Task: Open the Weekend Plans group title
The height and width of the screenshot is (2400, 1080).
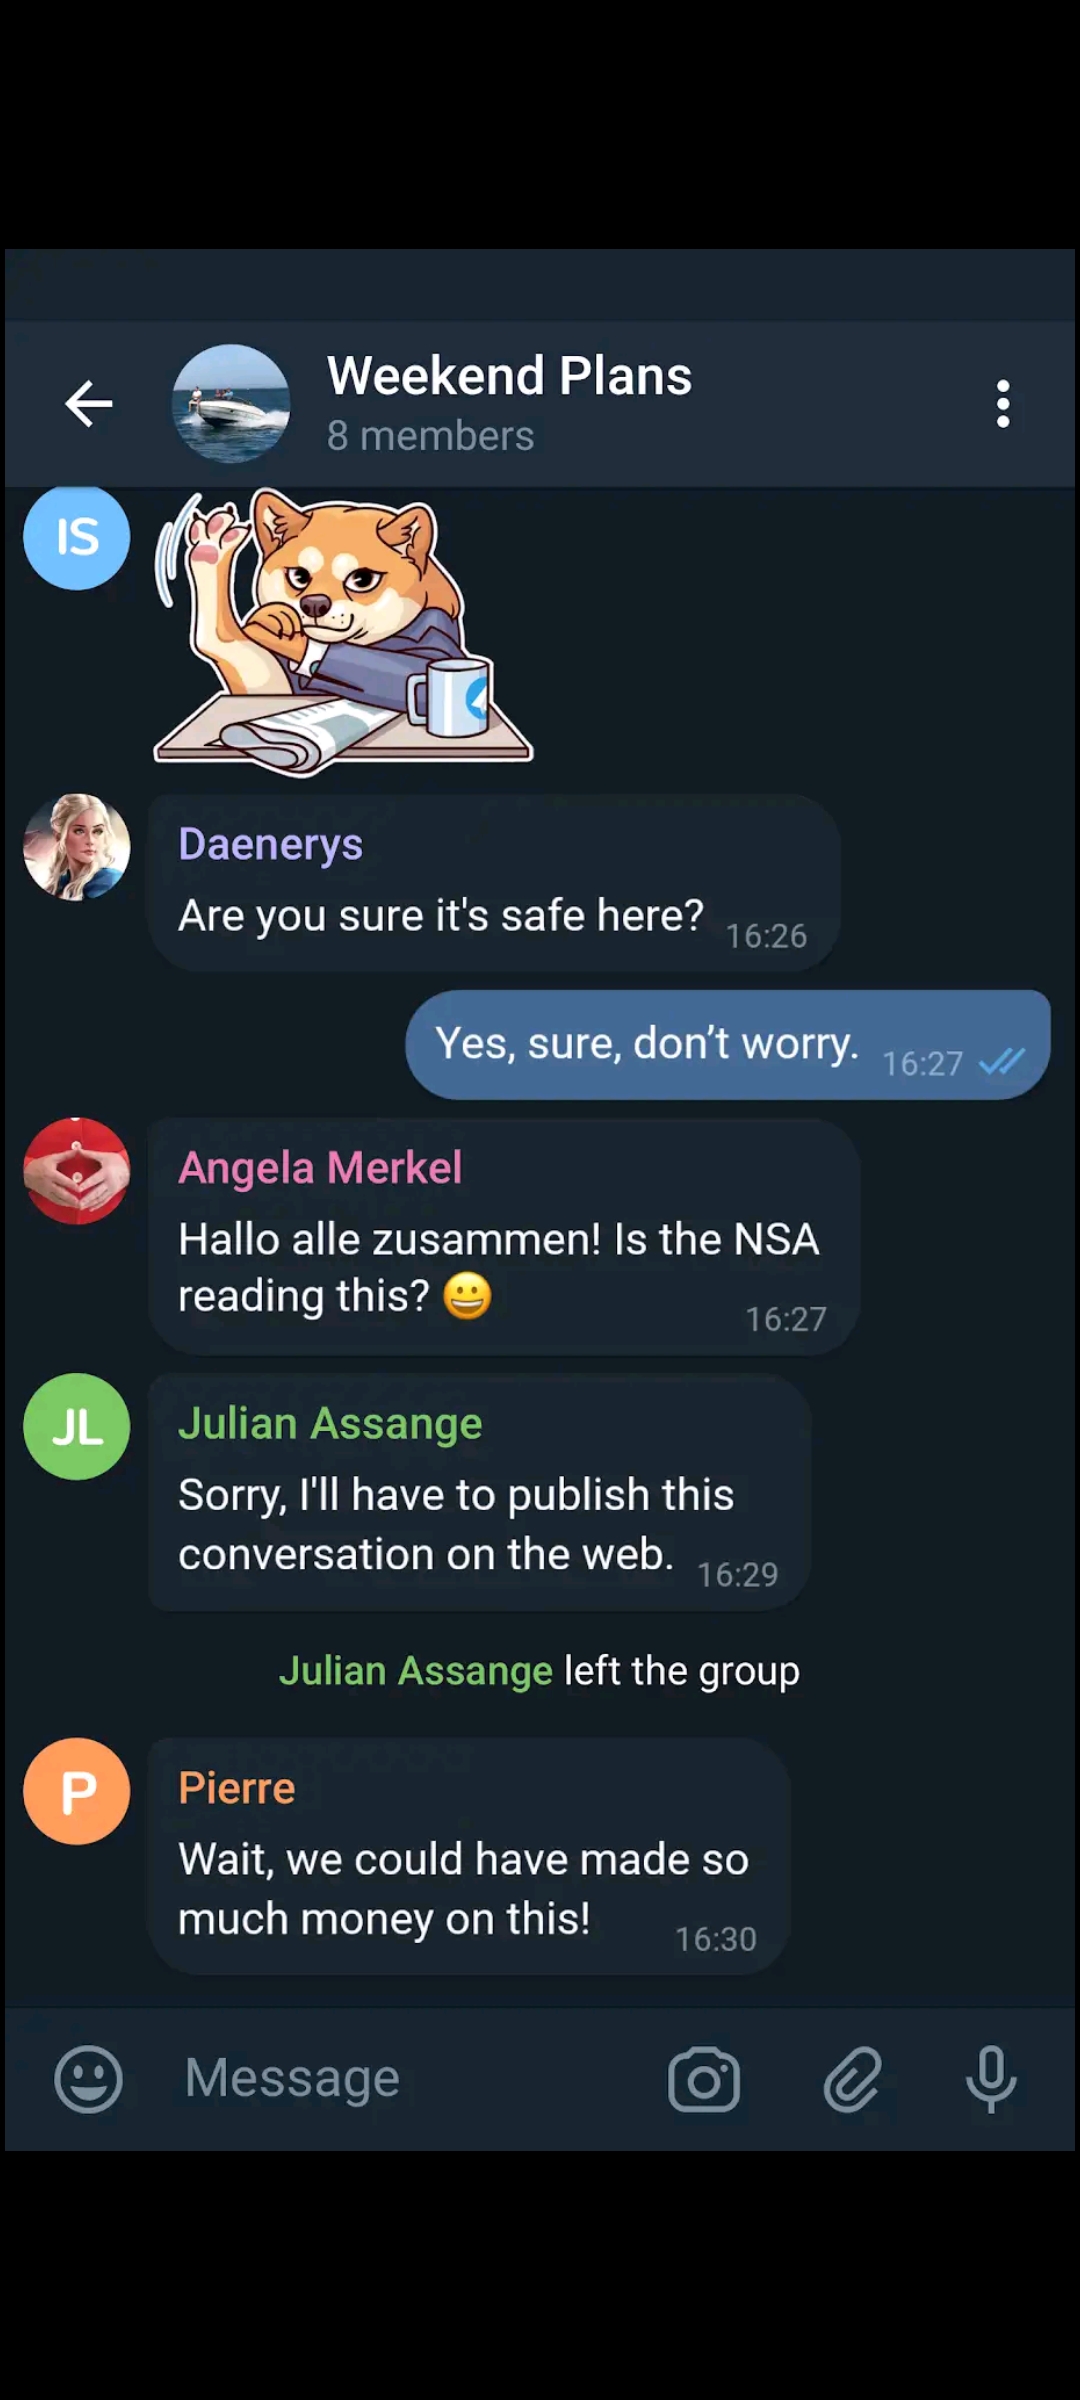Action: coord(509,376)
